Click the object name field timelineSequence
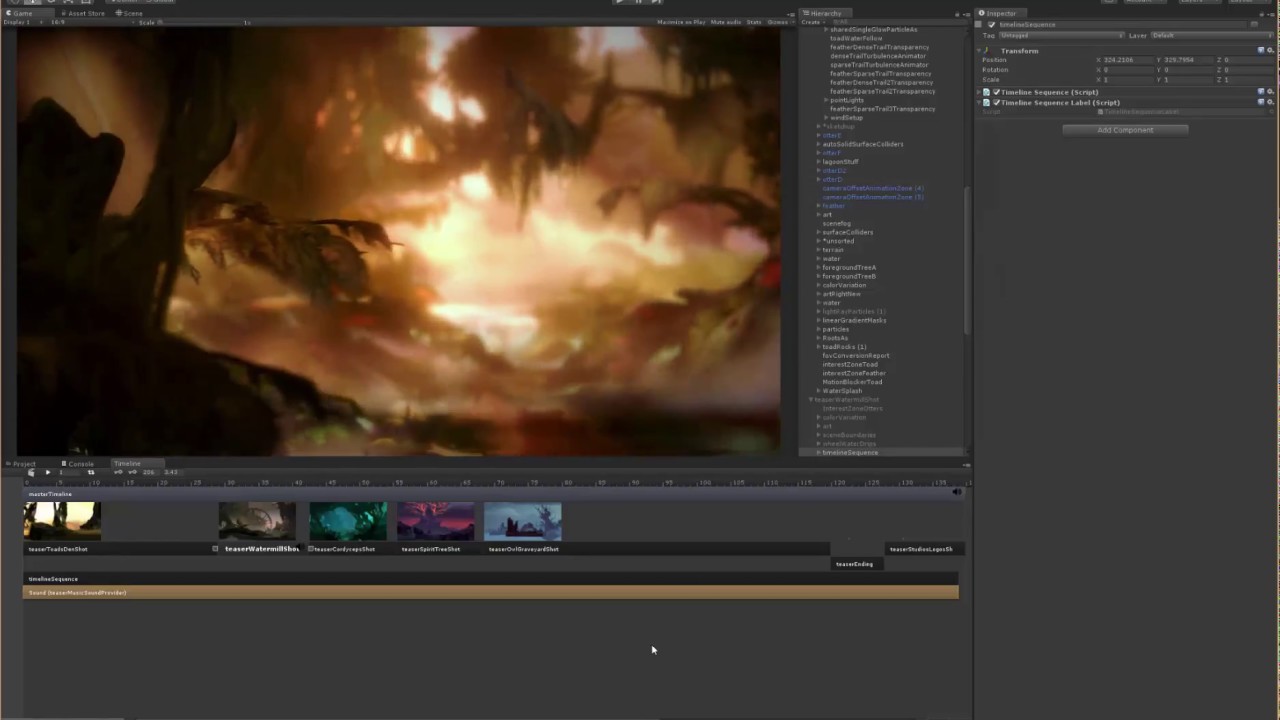The width and height of the screenshot is (1280, 720). pos(1122,25)
